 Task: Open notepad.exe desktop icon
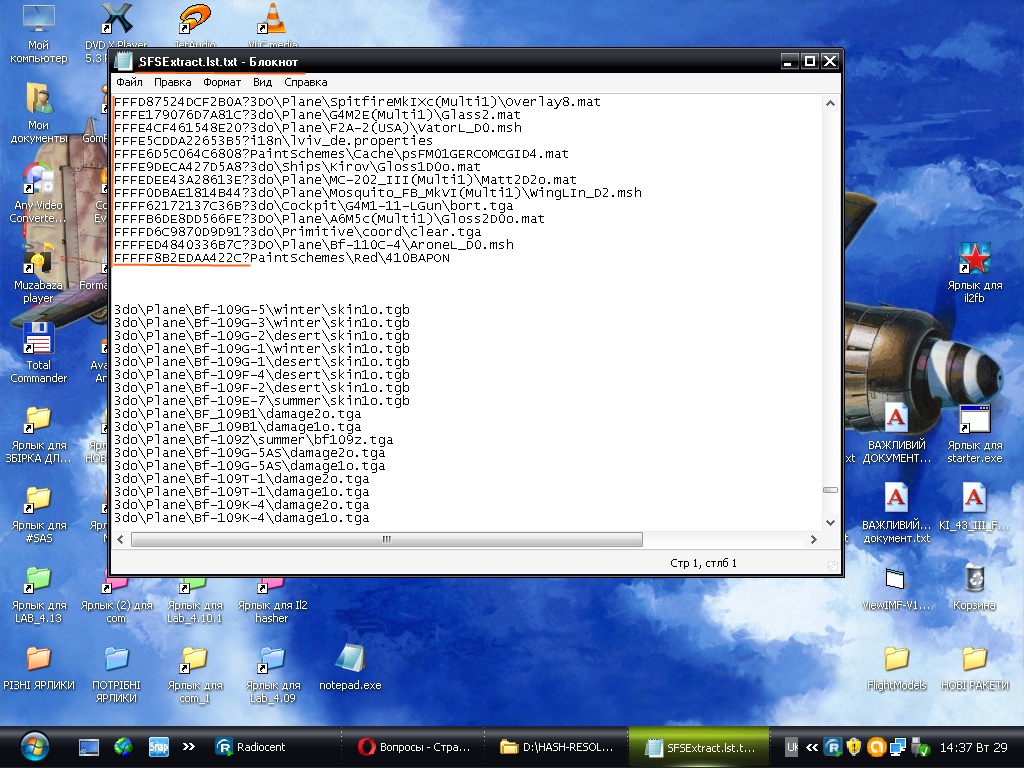(350, 666)
